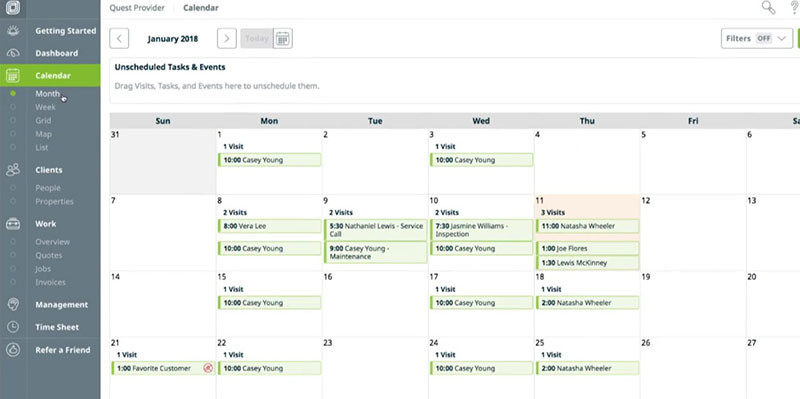Go to previous month arrow

click(119, 39)
